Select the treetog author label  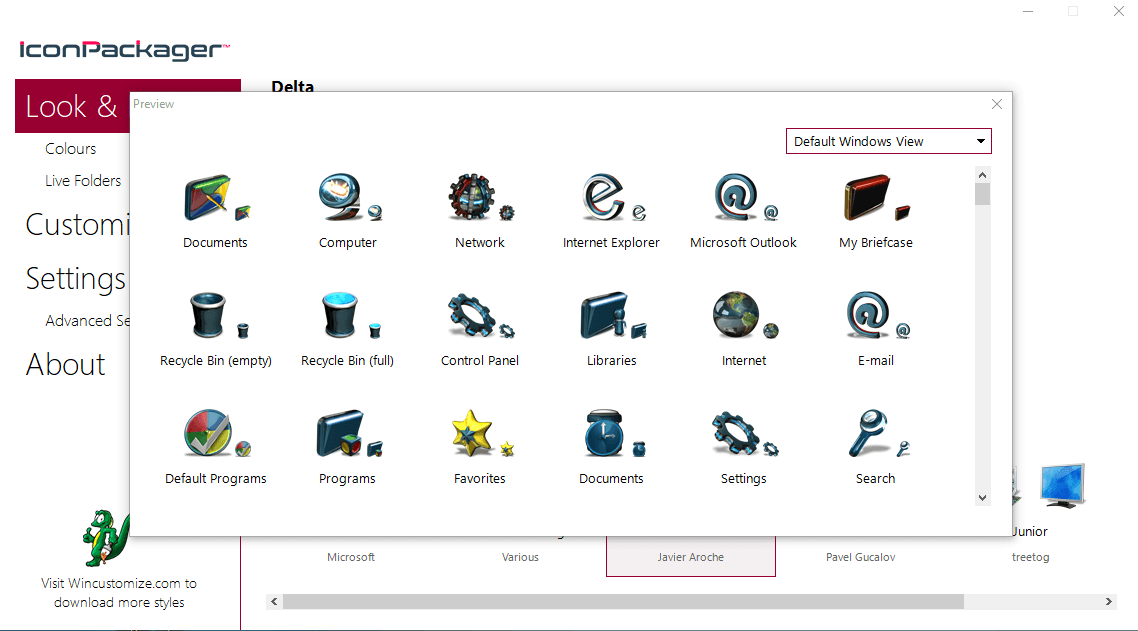coord(1031,557)
